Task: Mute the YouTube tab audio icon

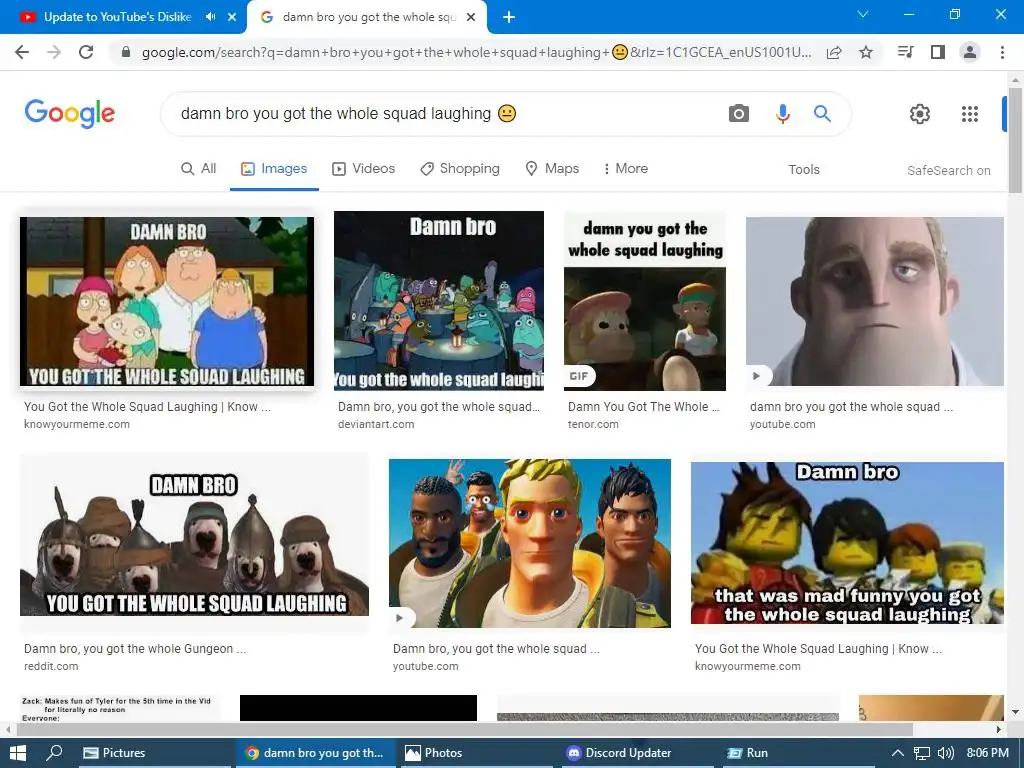Action: point(210,17)
